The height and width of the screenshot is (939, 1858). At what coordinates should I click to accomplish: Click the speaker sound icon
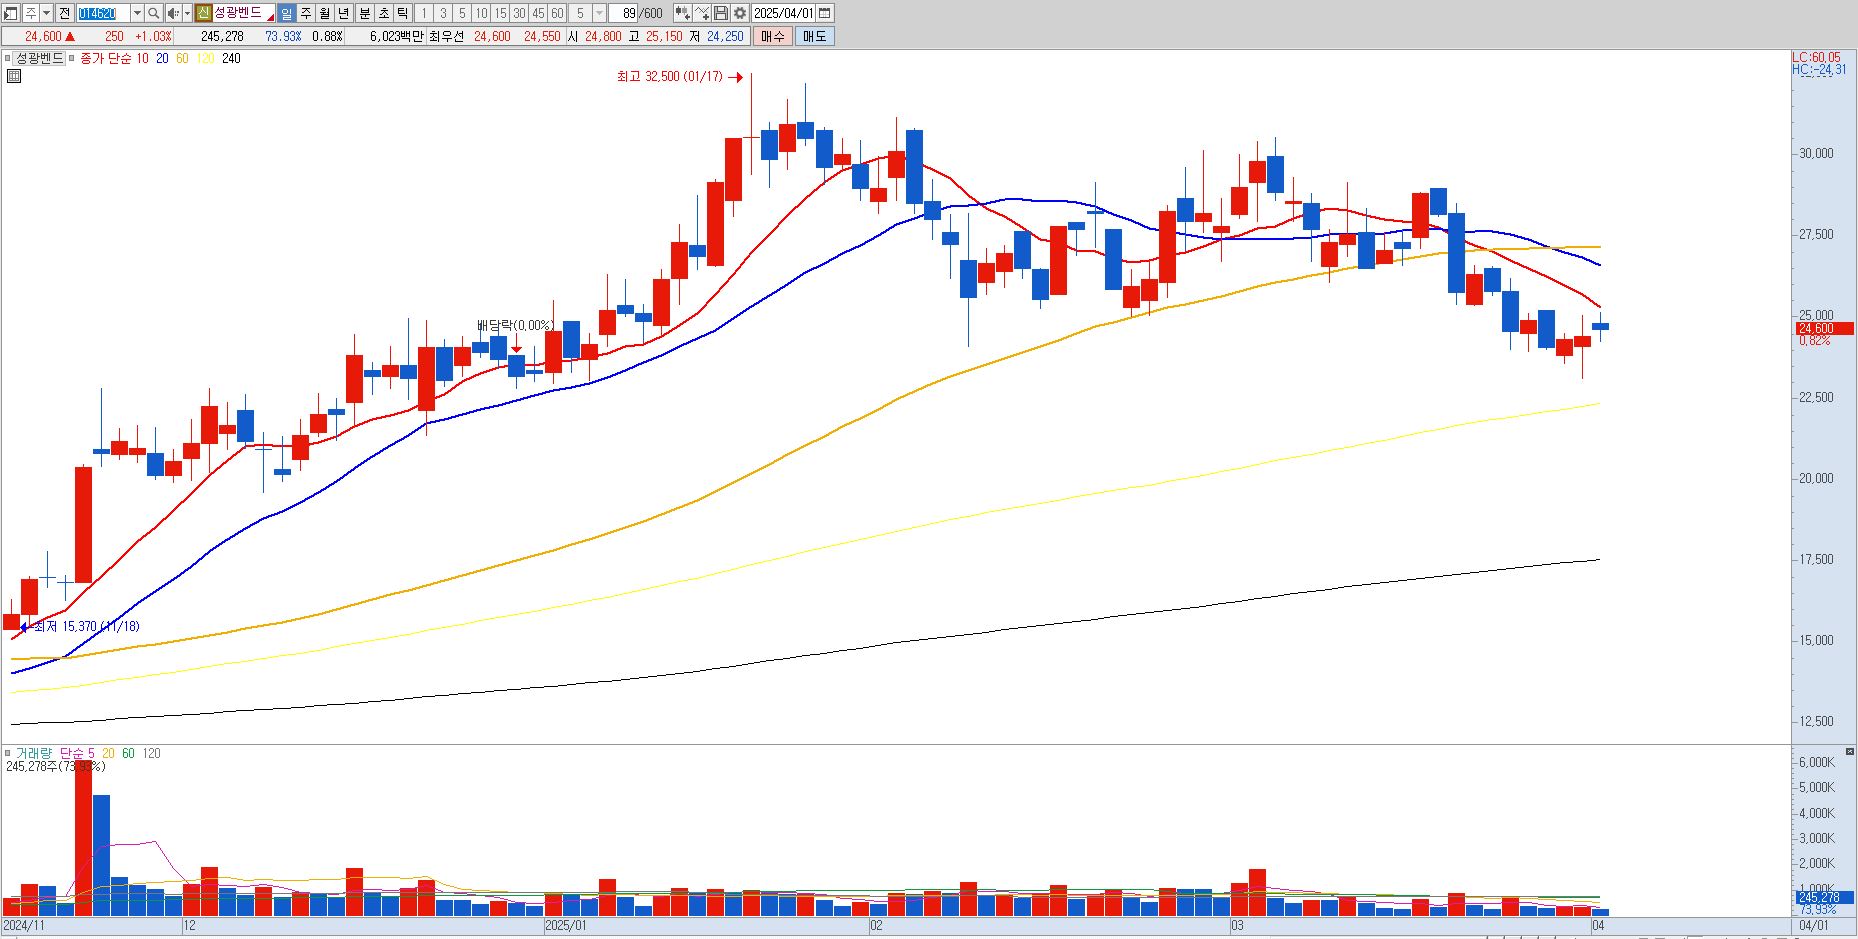[173, 13]
